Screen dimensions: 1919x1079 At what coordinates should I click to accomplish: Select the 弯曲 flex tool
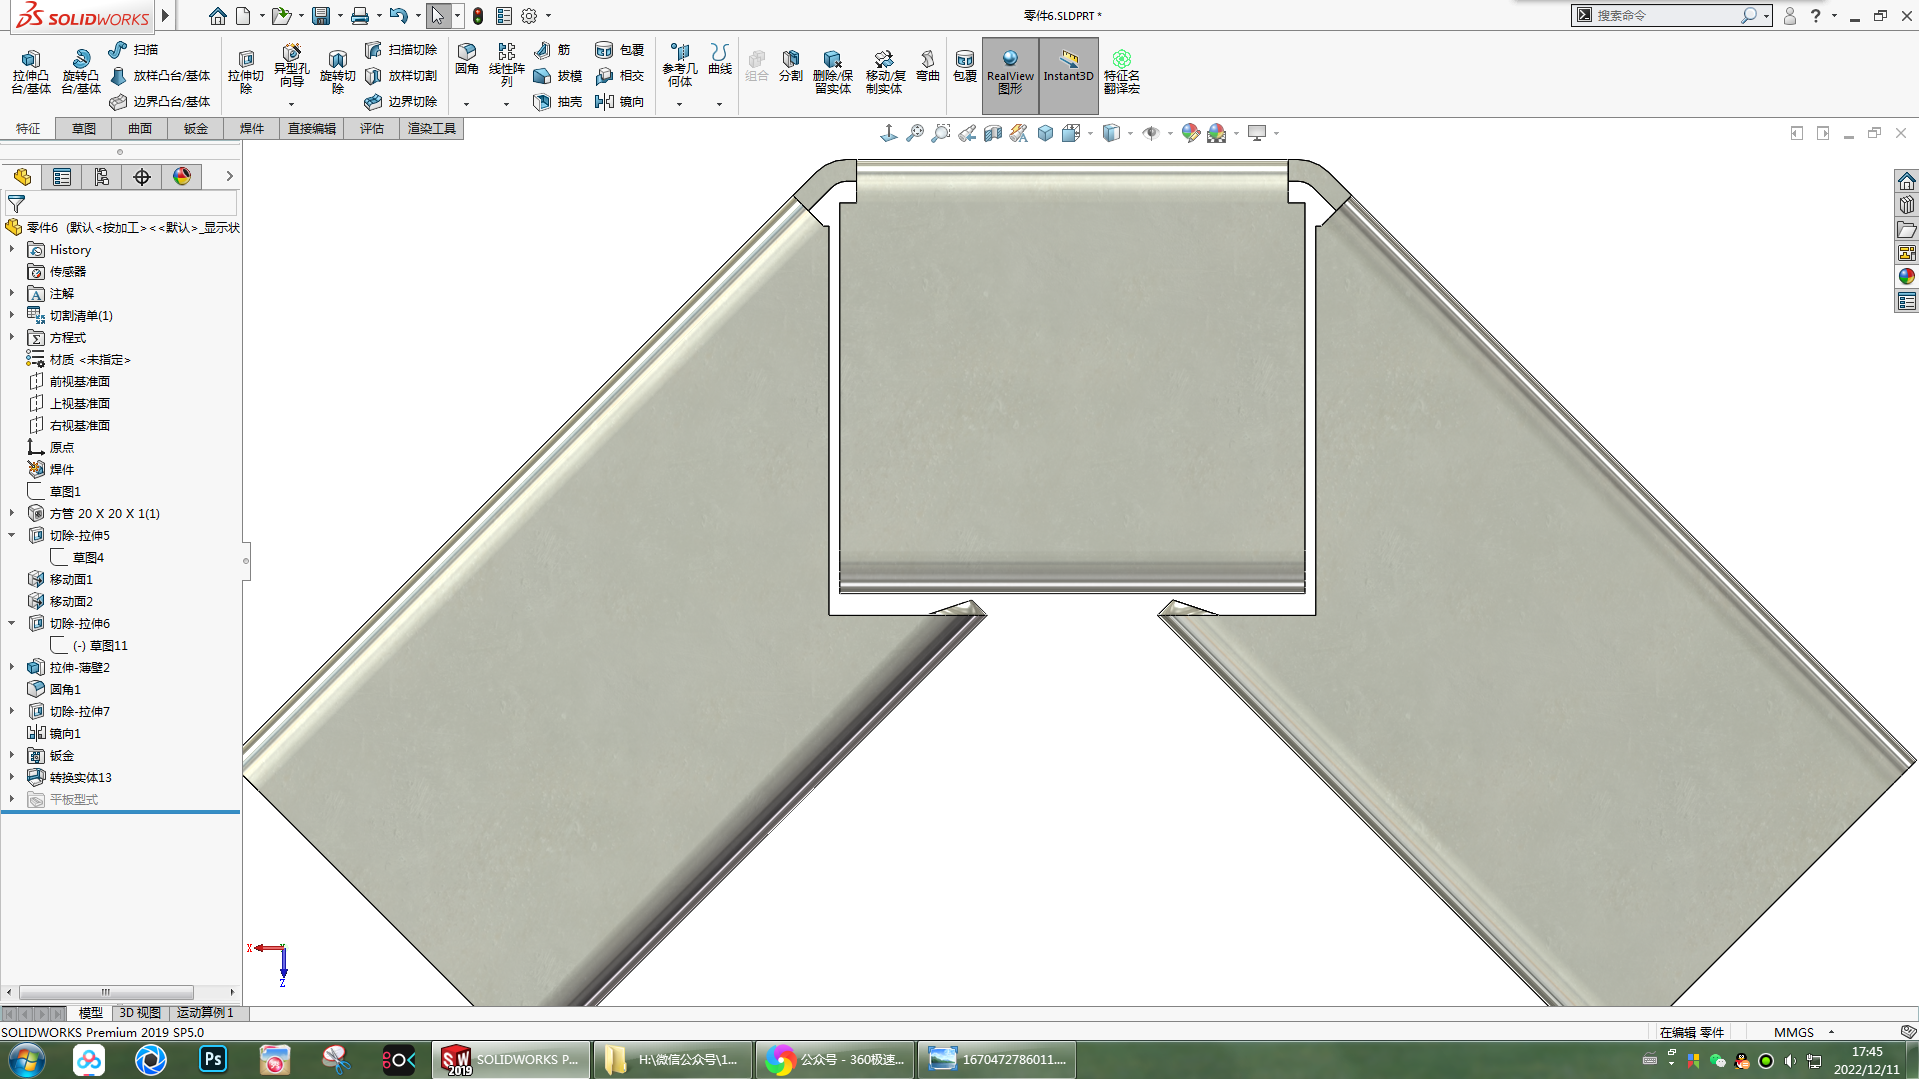(928, 66)
